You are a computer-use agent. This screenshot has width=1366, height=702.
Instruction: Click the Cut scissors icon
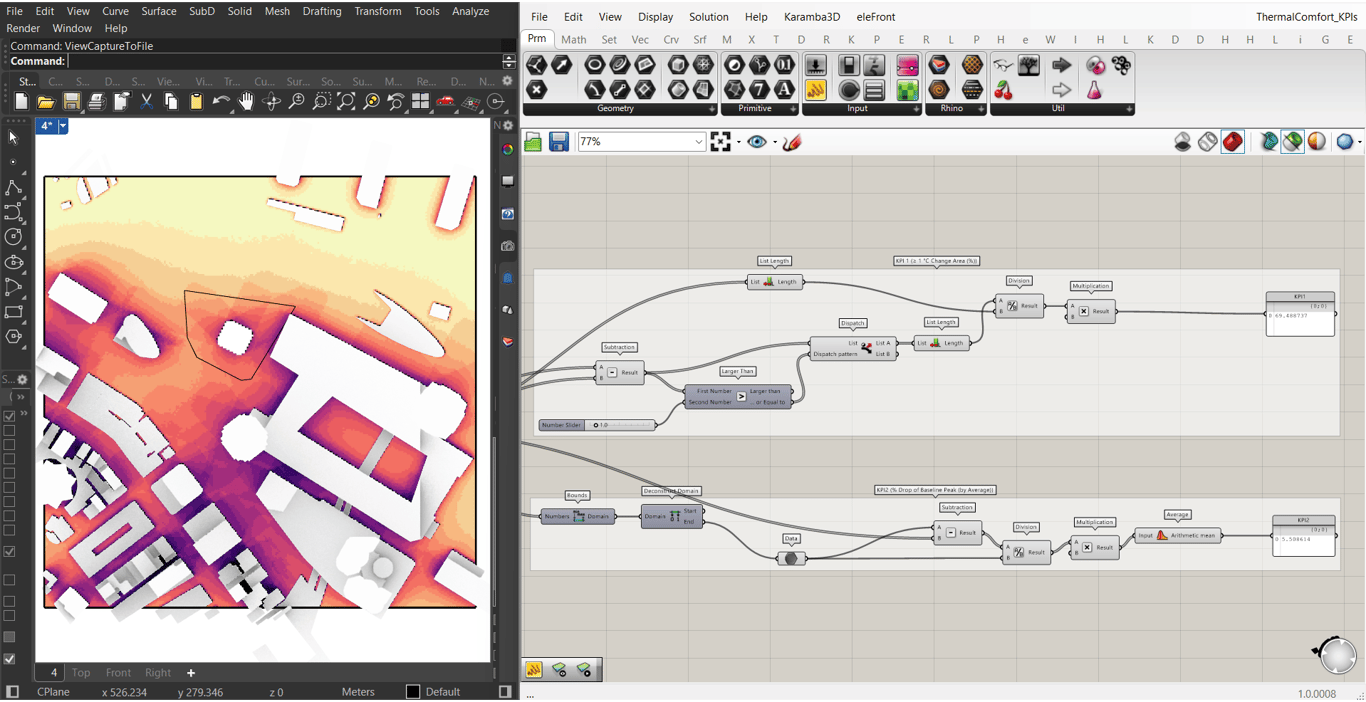(x=146, y=102)
